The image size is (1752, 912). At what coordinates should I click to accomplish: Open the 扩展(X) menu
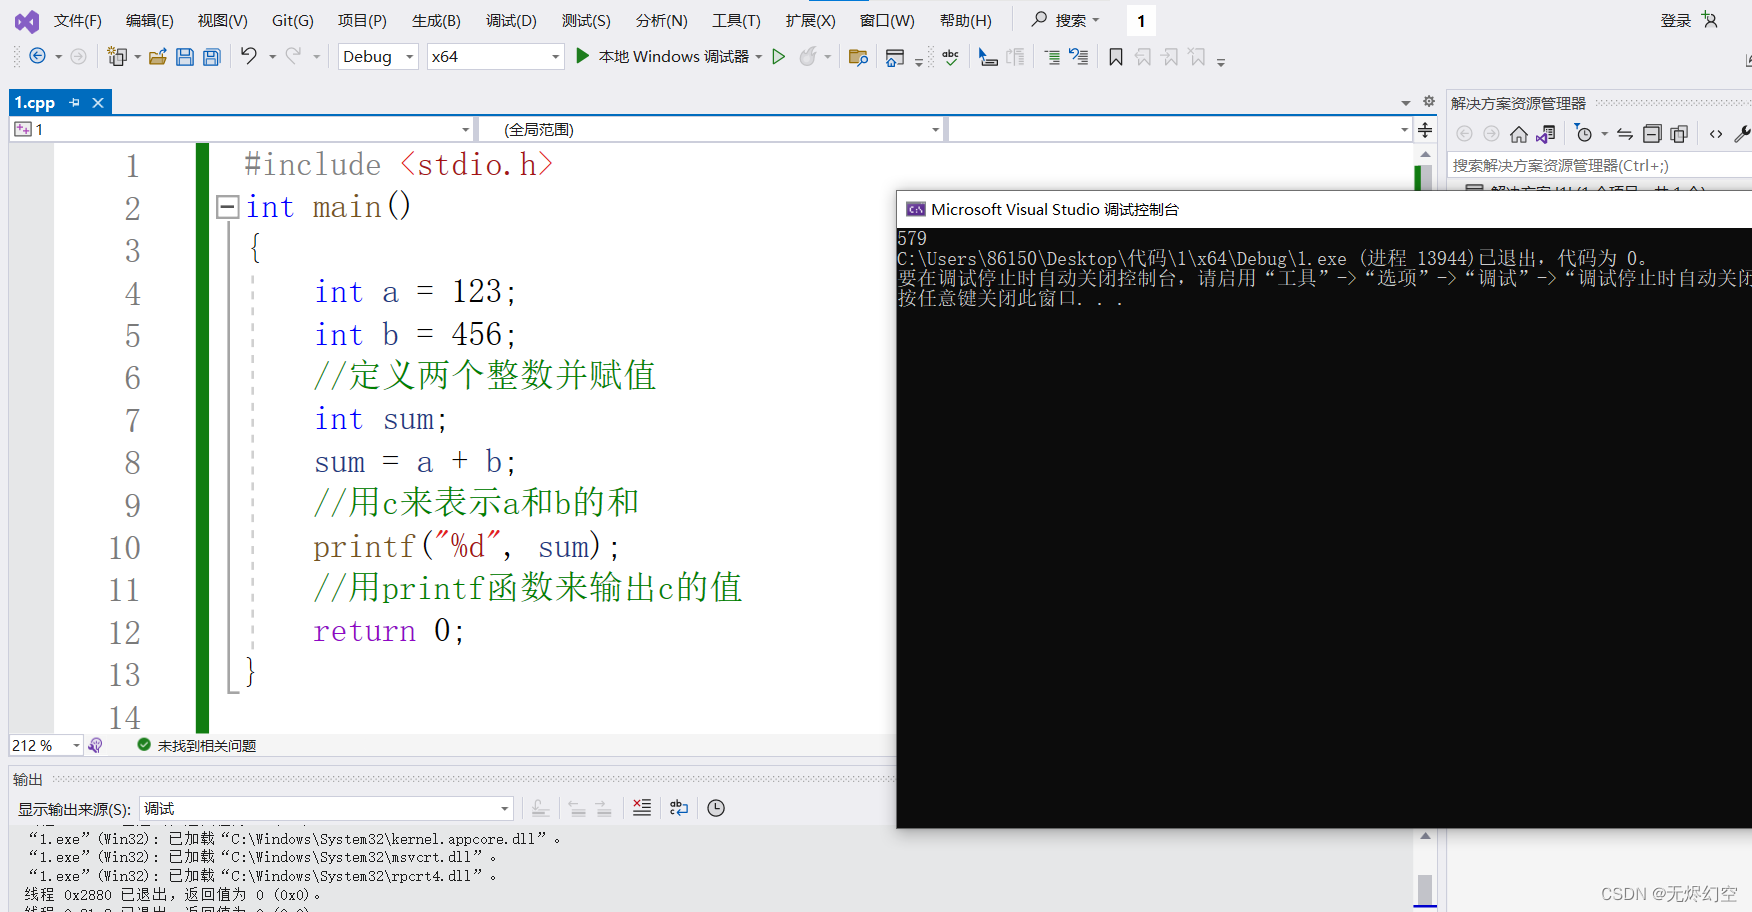[x=810, y=20]
